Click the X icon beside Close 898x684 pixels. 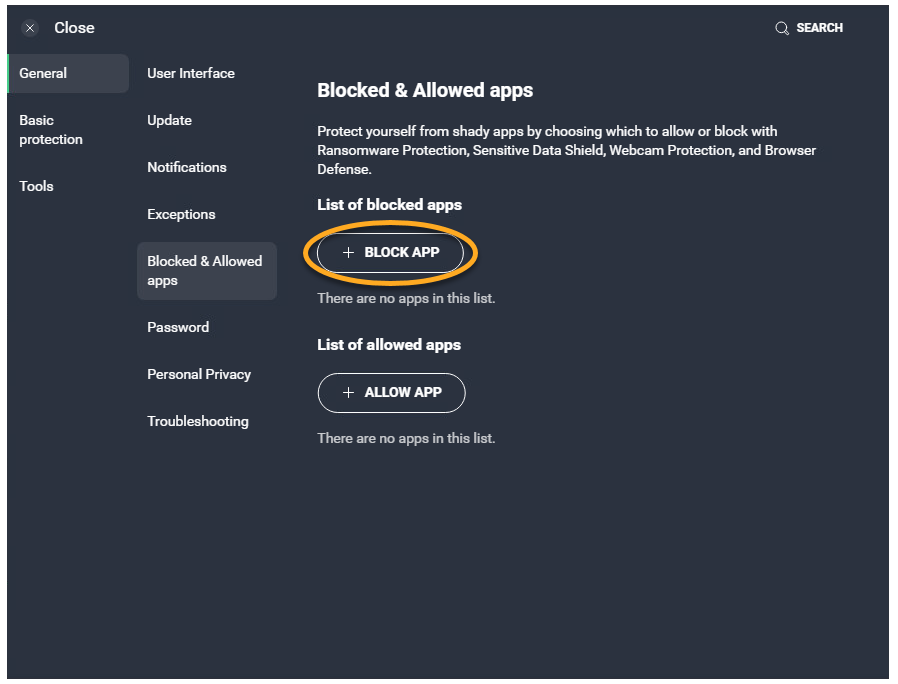pyautogui.click(x=30, y=28)
